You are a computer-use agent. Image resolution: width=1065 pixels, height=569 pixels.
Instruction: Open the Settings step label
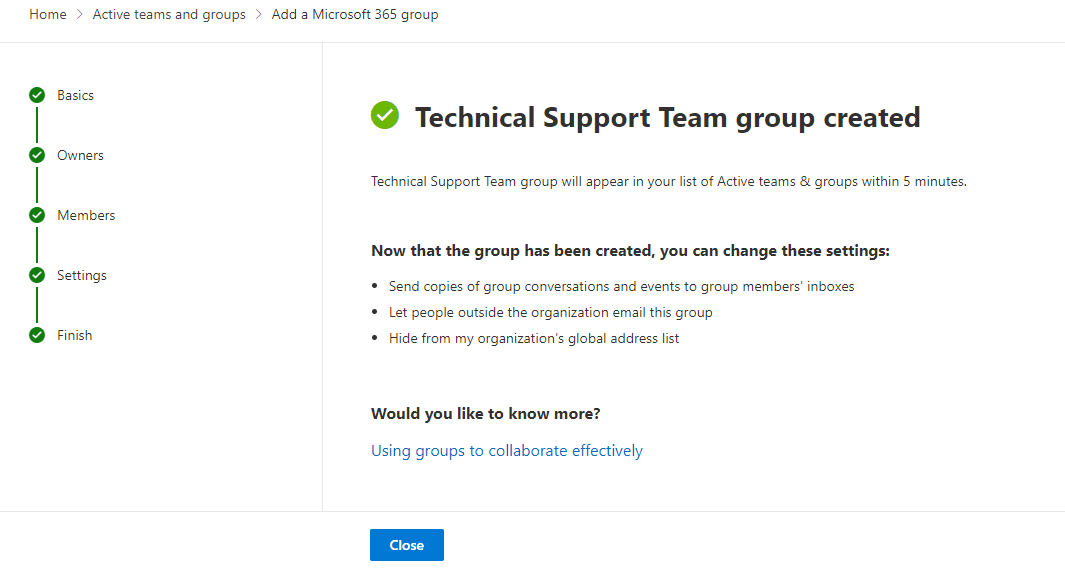(82, 275)
